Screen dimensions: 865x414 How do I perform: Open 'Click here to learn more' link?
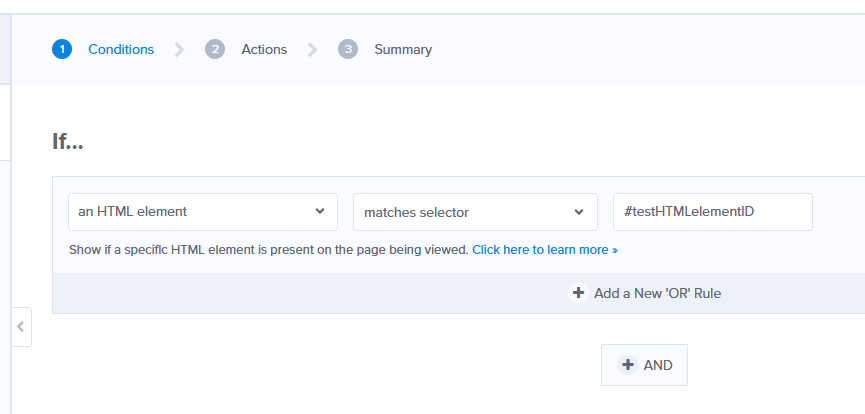point(545,250)
